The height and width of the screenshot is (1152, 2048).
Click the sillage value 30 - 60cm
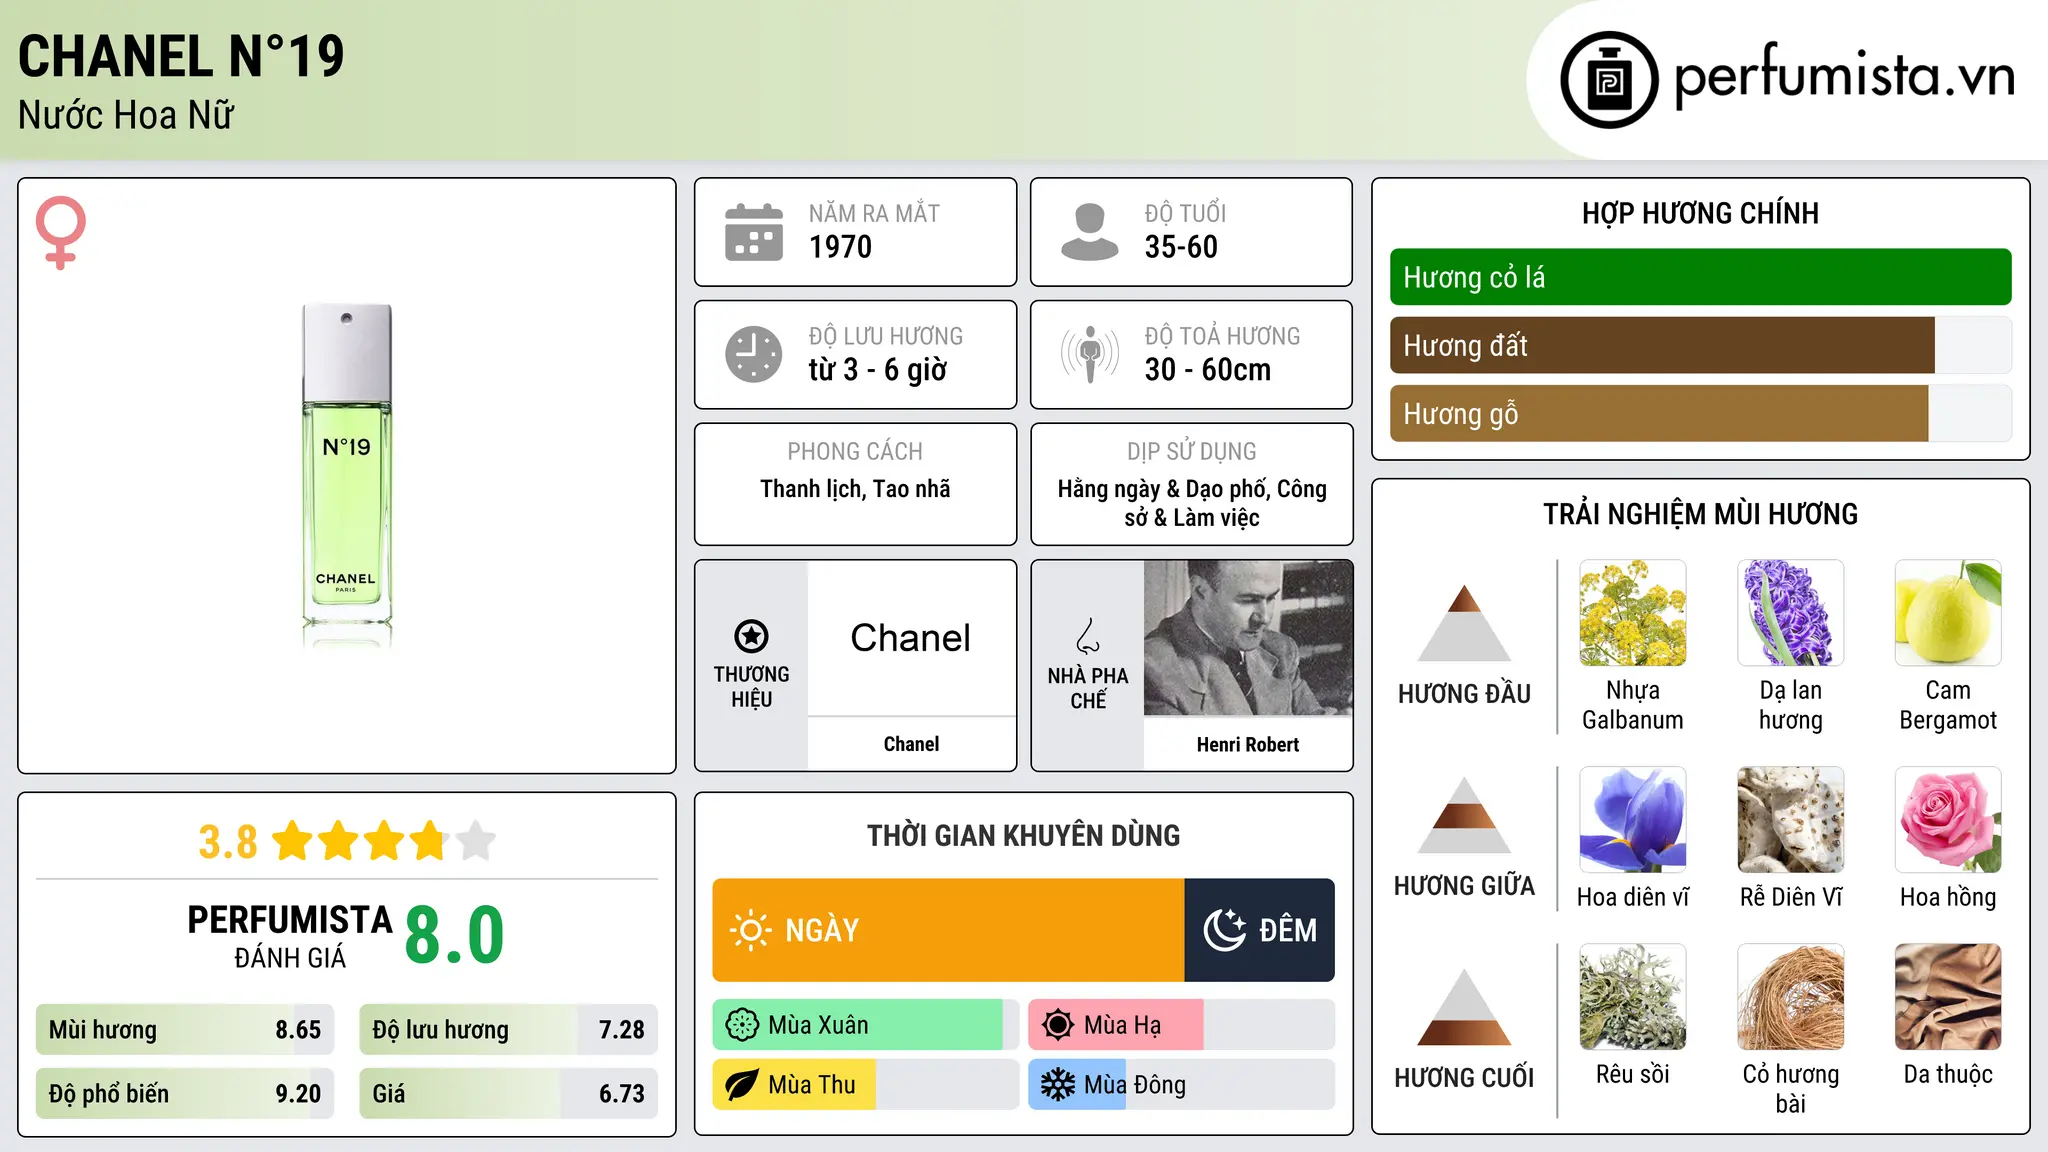(1208, 370)
